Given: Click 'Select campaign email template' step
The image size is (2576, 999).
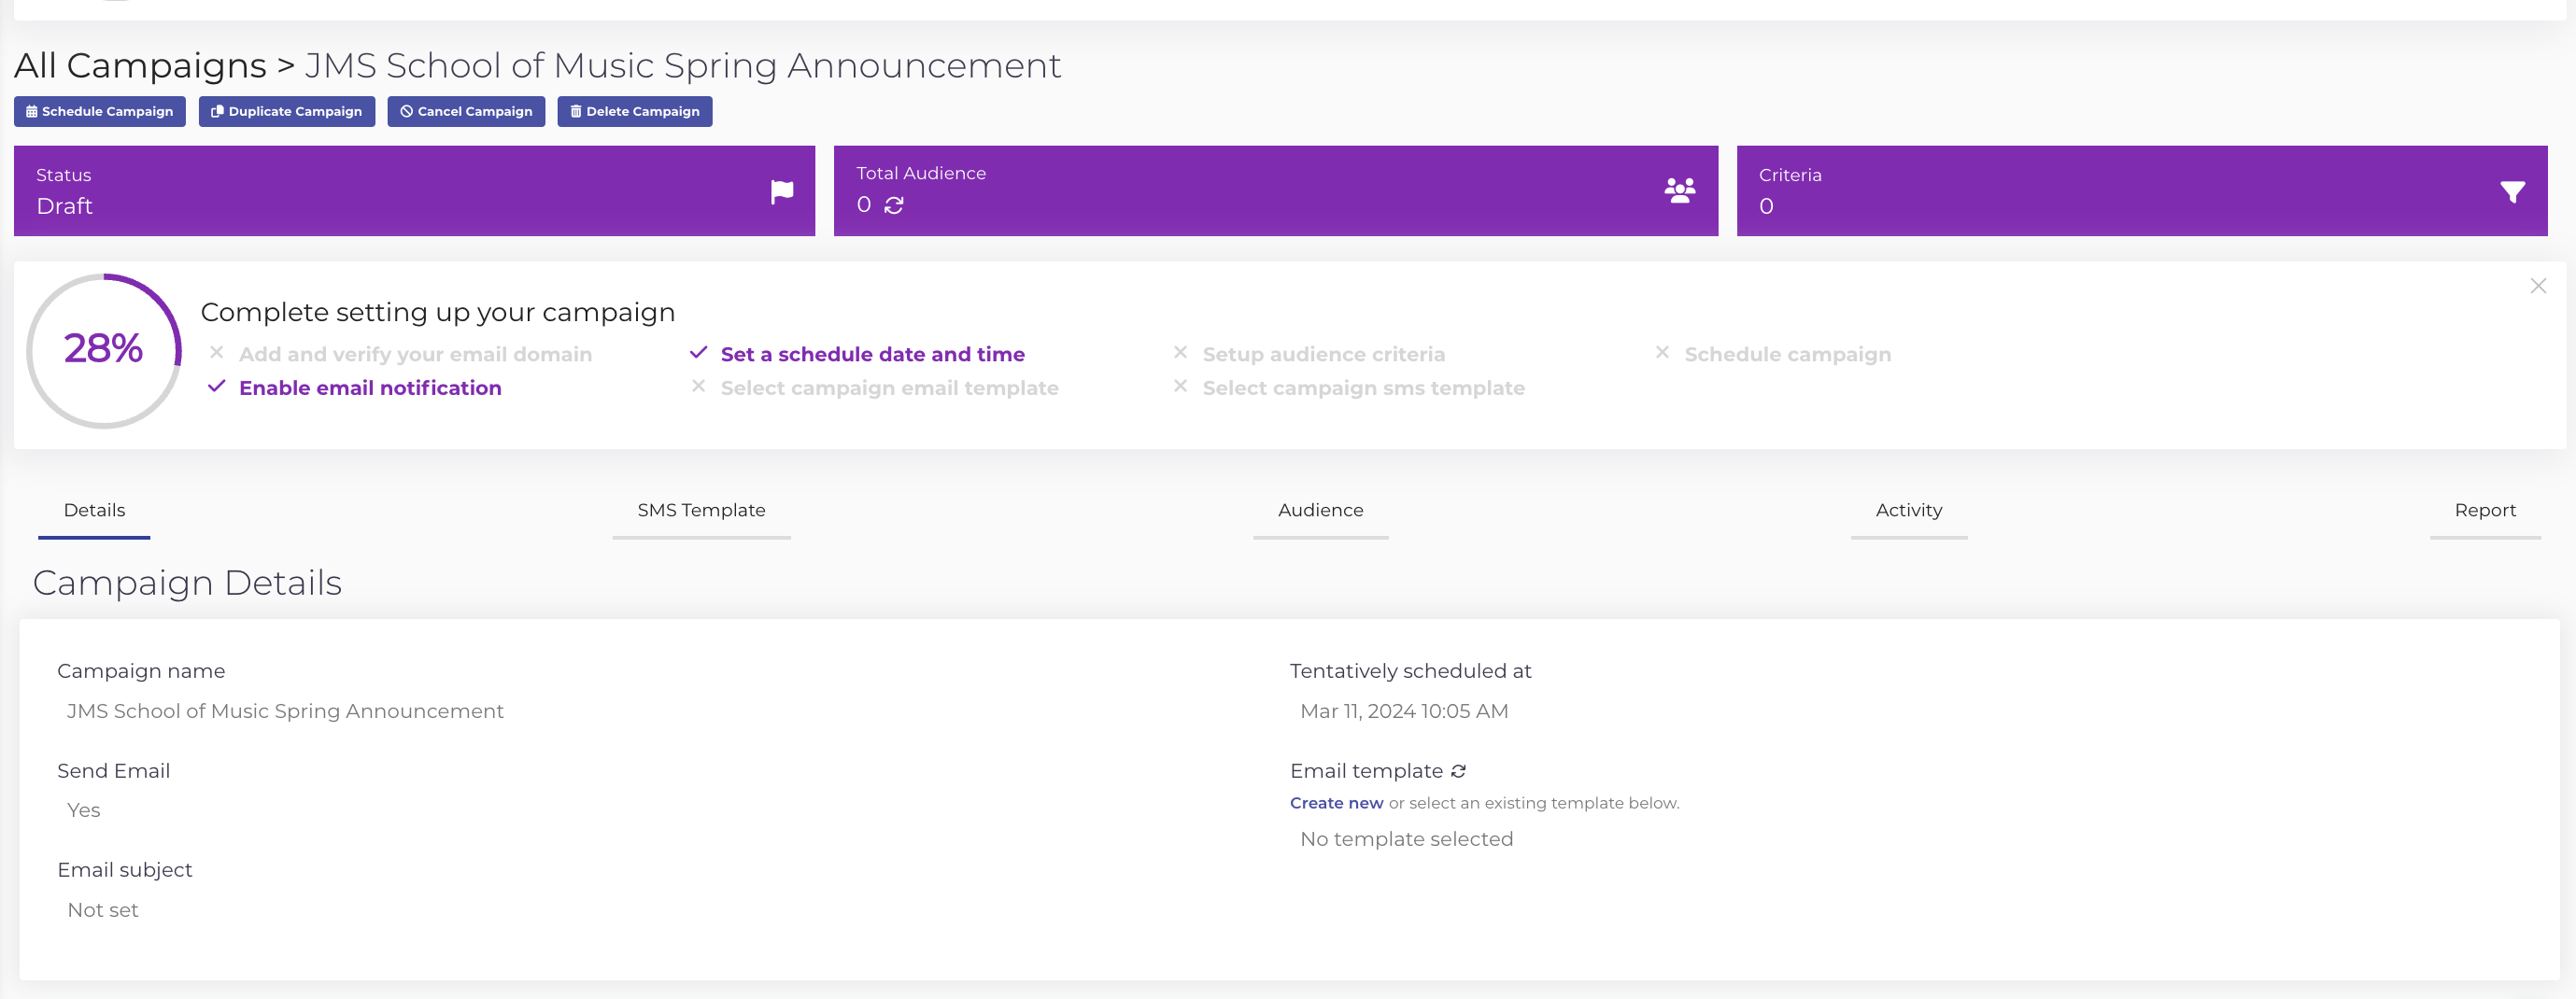Looking at the screenshot, I should (889, 388).
